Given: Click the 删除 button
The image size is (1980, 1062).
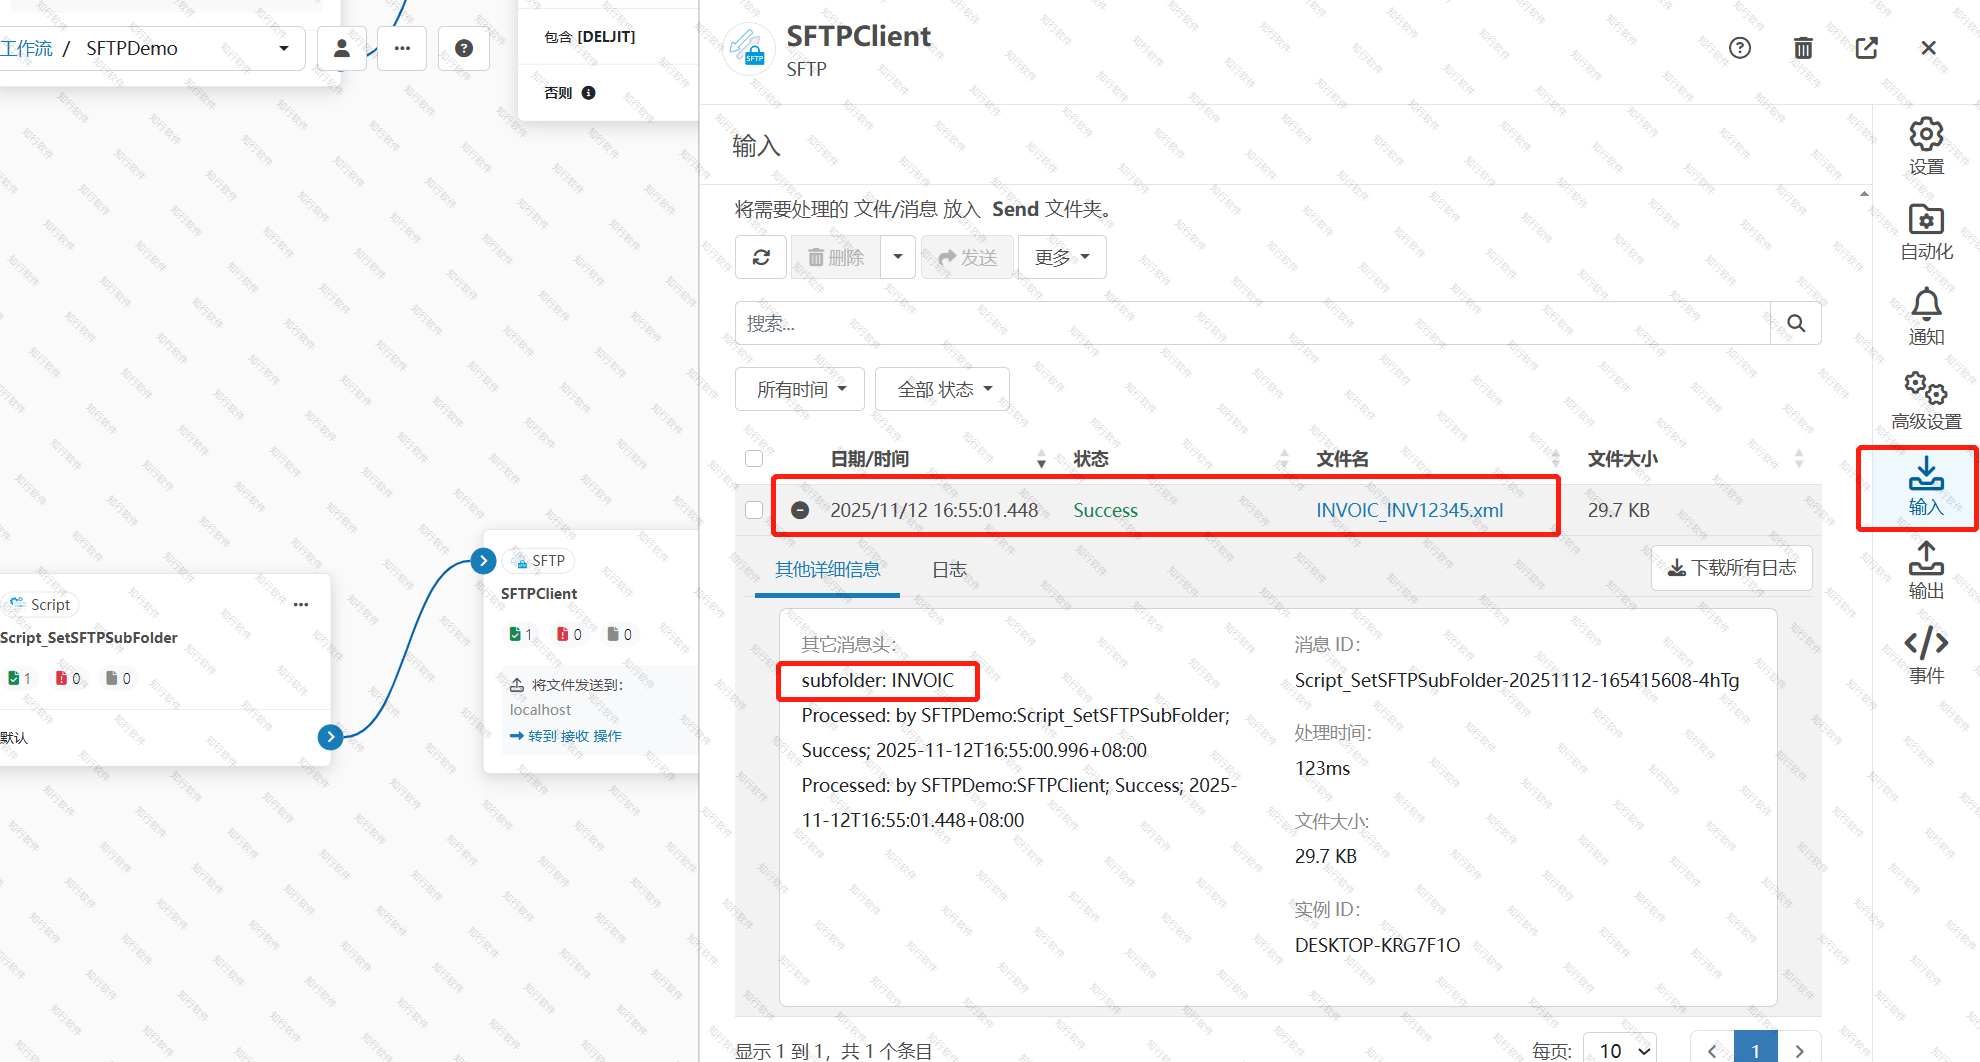Looking at the screenshot, I should (x=836, y=257).
